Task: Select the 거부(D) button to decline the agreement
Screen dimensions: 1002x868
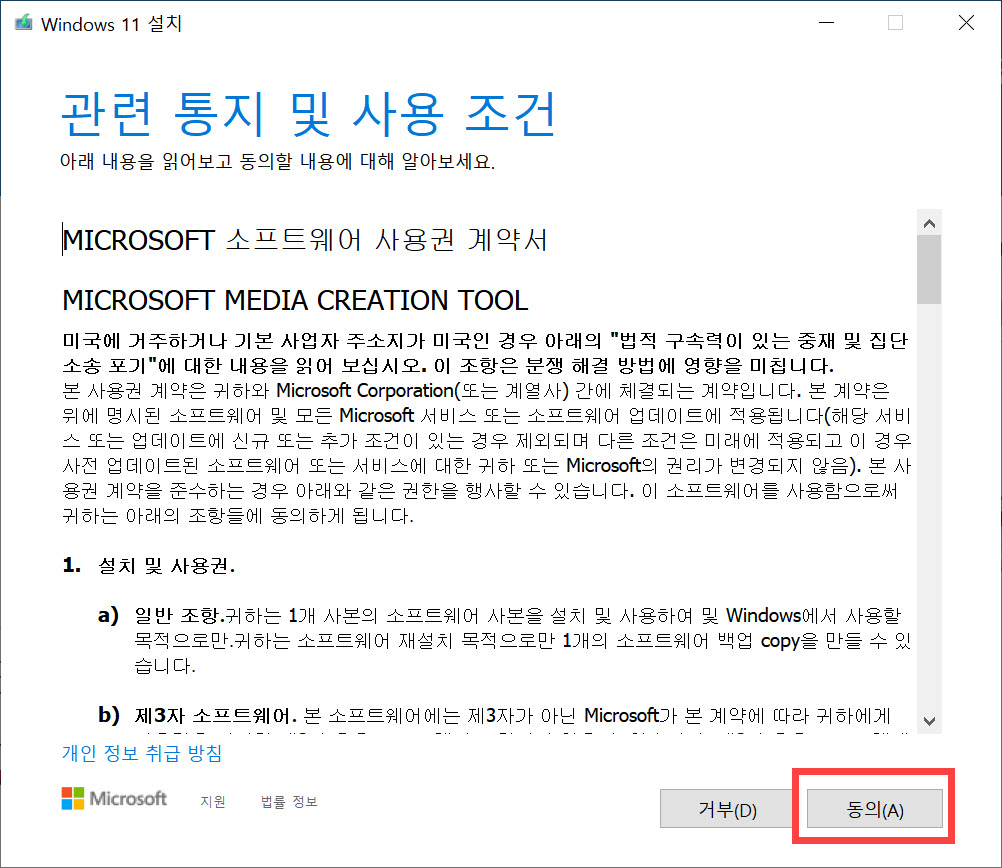Action: 727,808
